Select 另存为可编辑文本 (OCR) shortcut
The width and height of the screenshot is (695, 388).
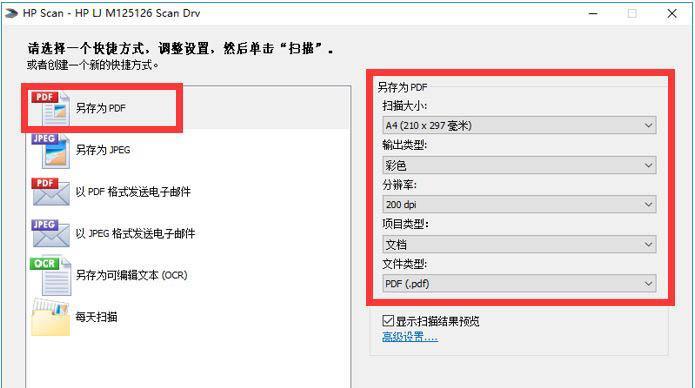point(131,275)
